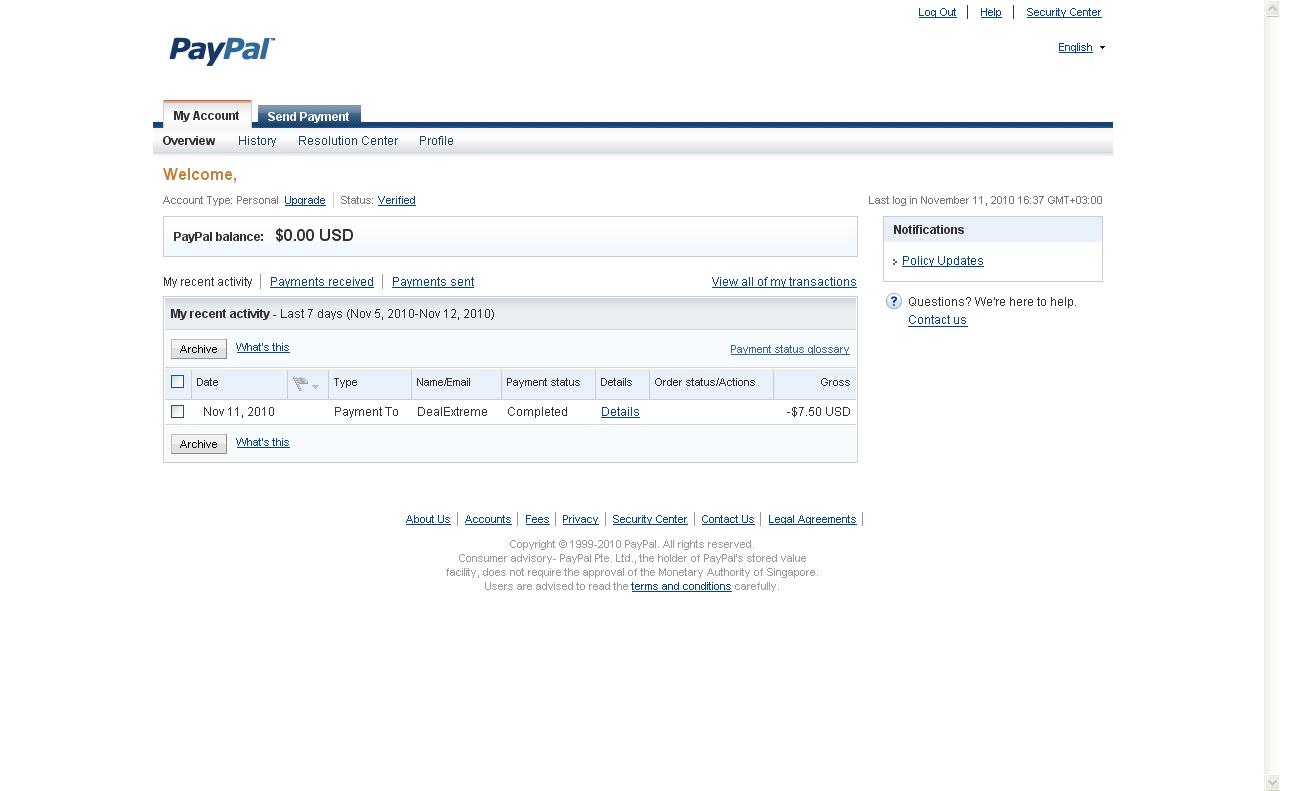Open the Payments received link
Viewport: 1299px width, 791px height.
[322, 282]
